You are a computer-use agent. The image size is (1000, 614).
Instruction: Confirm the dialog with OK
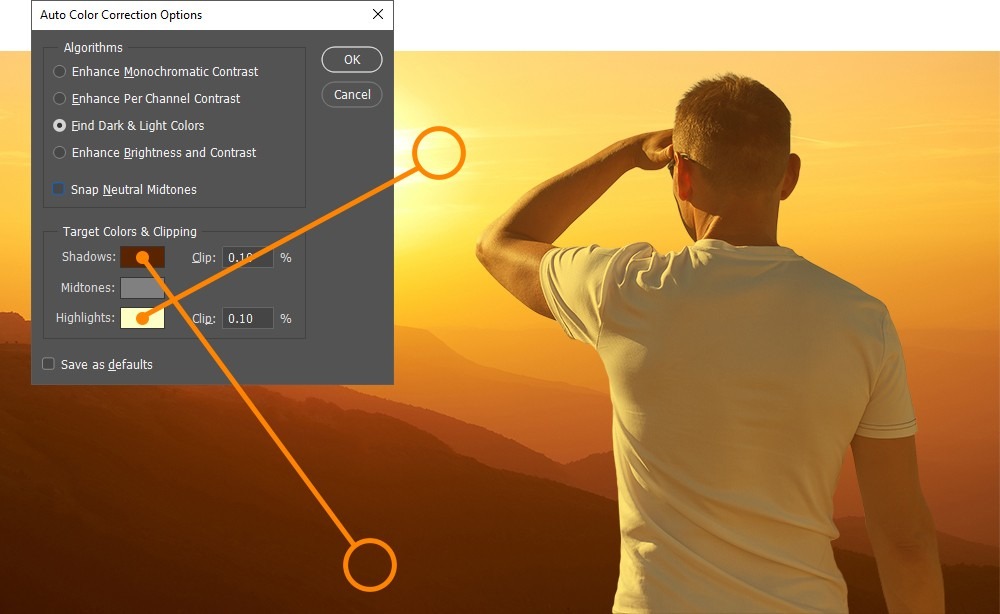352,59
